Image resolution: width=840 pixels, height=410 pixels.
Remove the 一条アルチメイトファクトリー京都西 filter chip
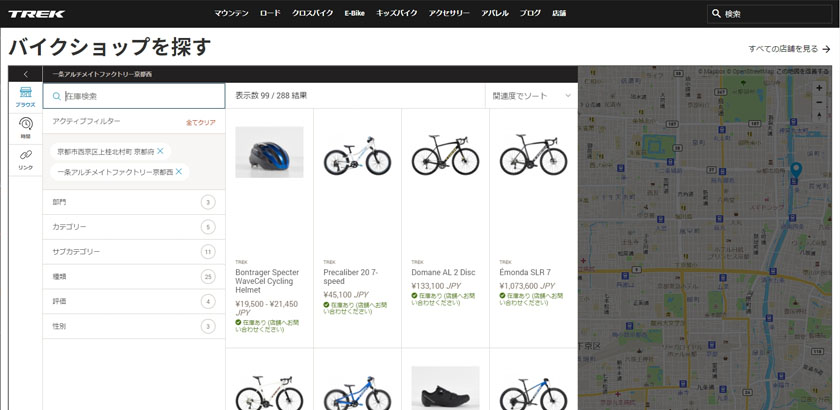click(x=178, y=172)
